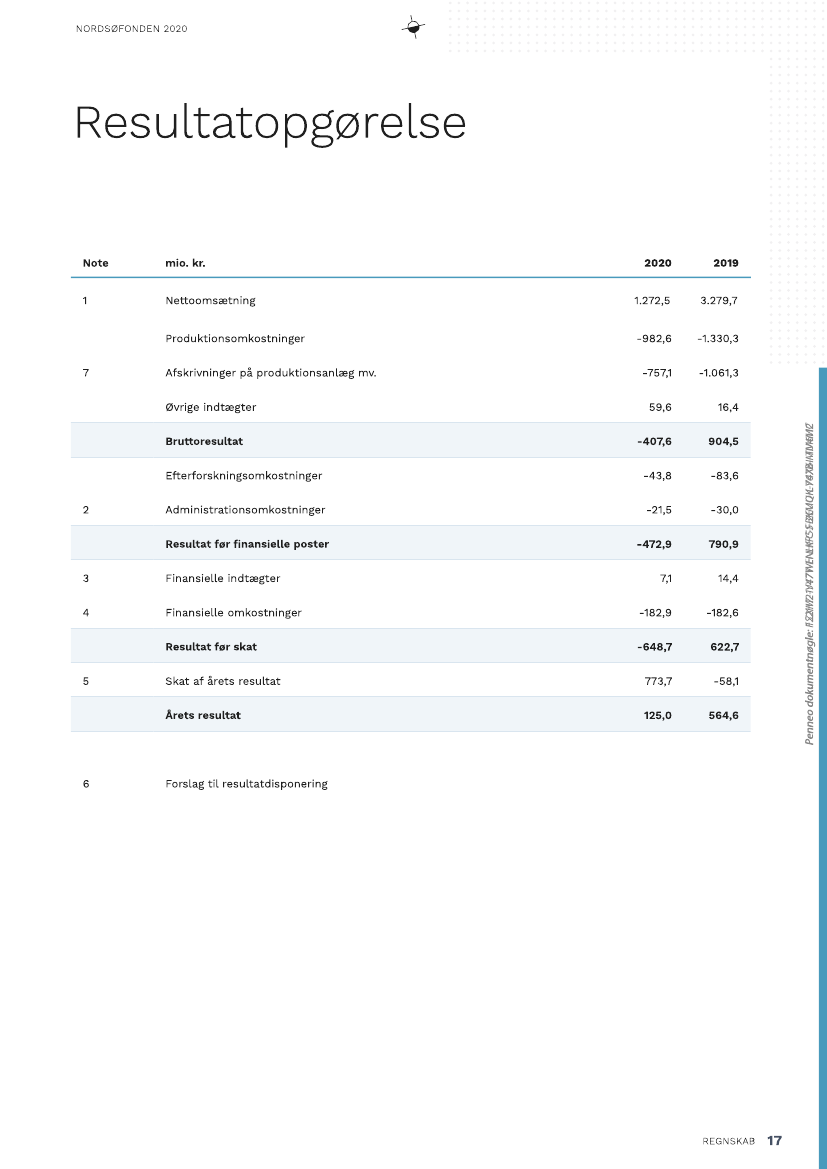827x1169 pixels.
Task: Select Resultat før skat 2020 value -648,7
Action: 654,647
